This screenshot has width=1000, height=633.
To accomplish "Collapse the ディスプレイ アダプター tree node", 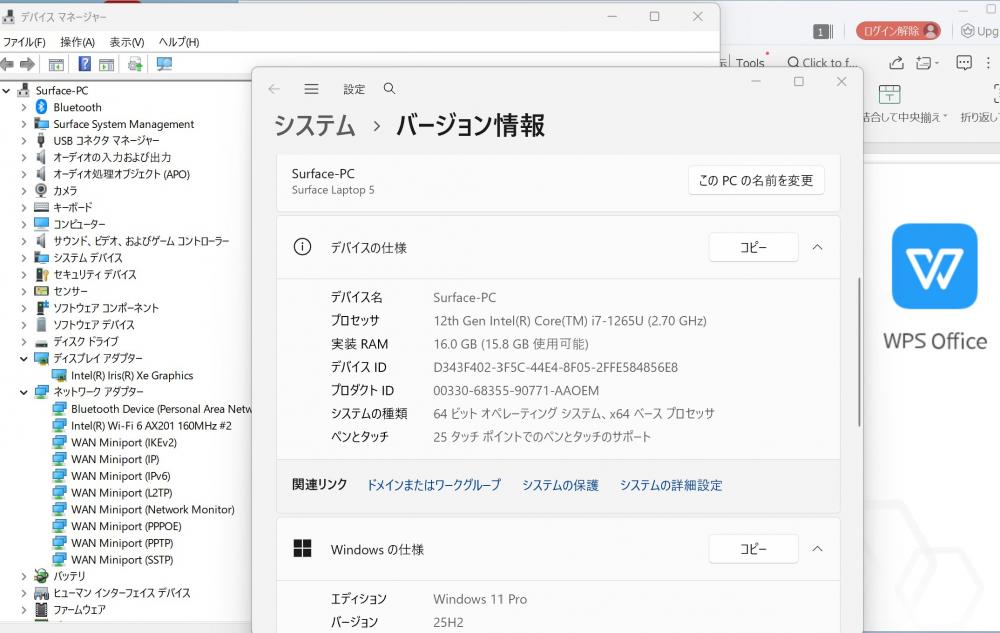I will point(24,358).
